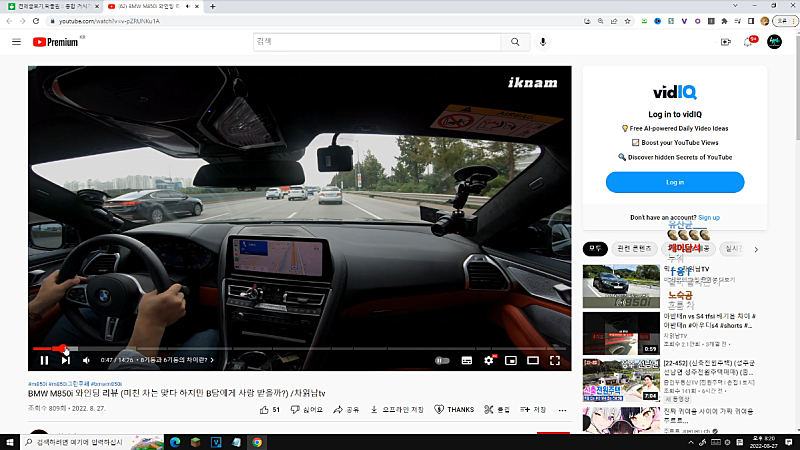Expand filter chips with right chevron

click(x=756, y=249)
